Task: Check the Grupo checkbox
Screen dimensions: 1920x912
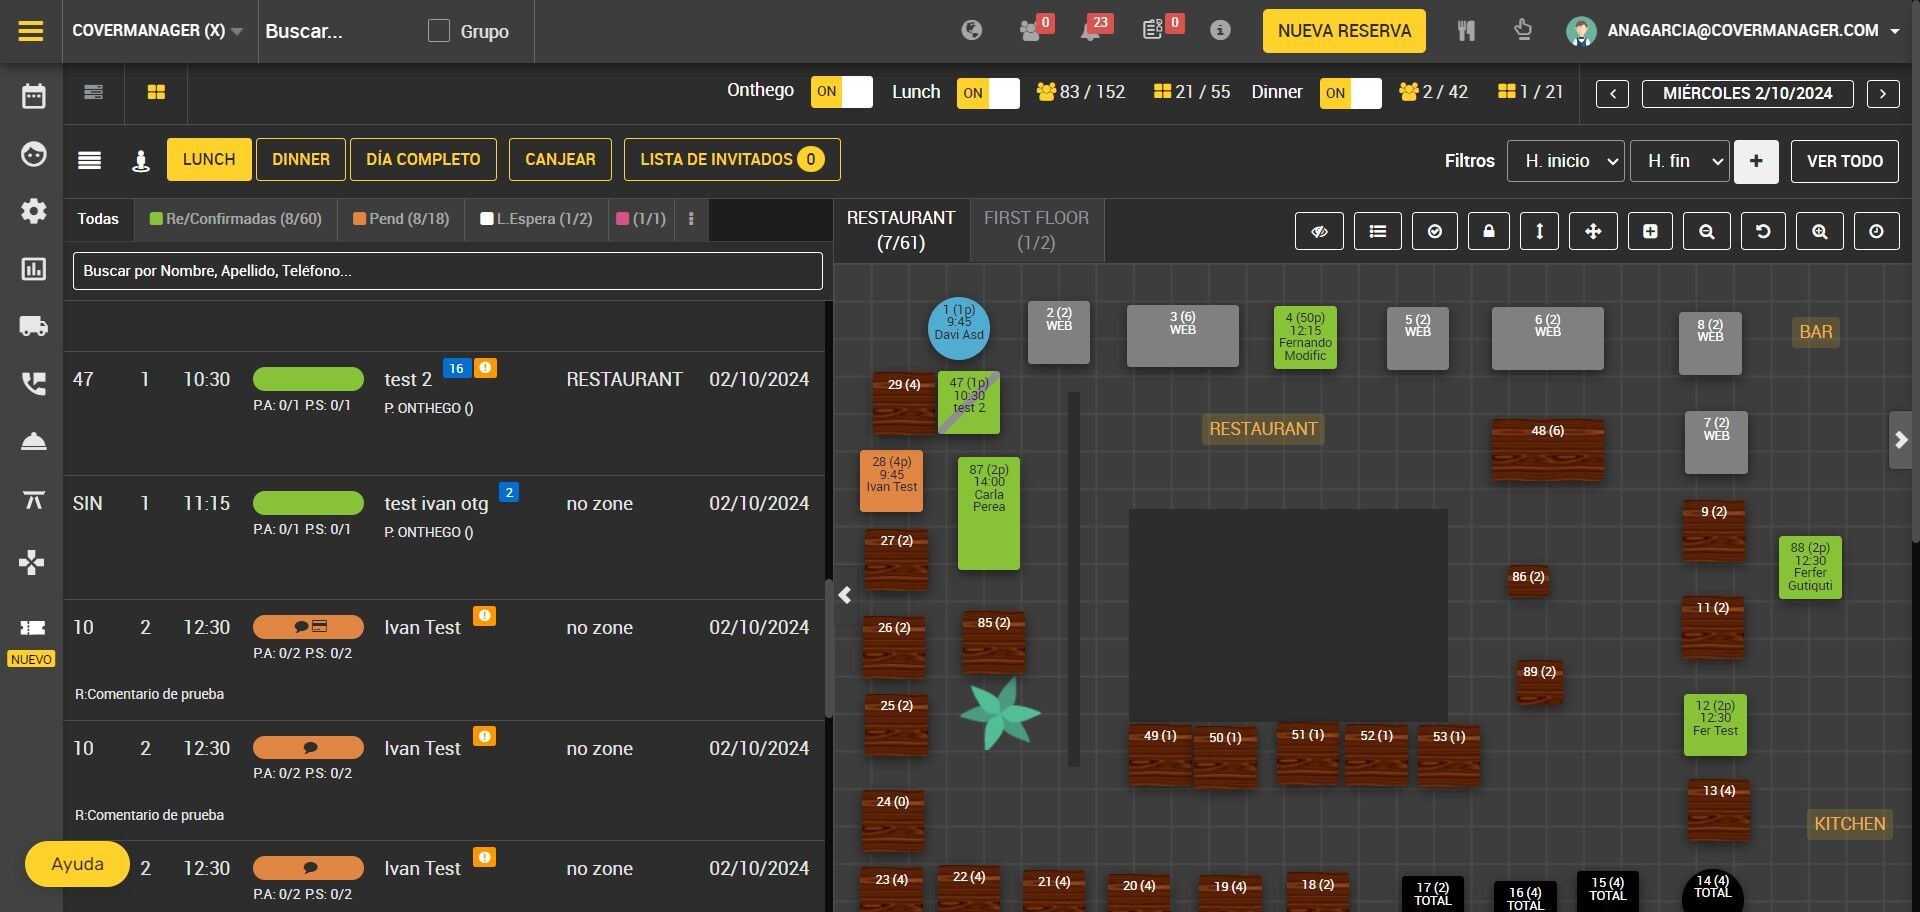Action: (438, 31)
